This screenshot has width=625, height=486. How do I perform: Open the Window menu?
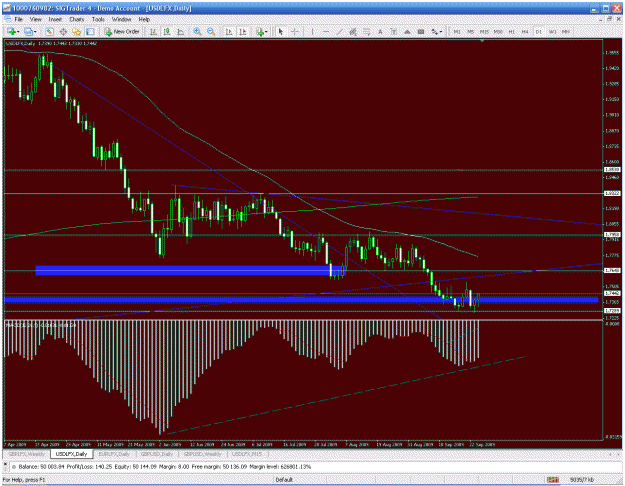click(121, 19)
